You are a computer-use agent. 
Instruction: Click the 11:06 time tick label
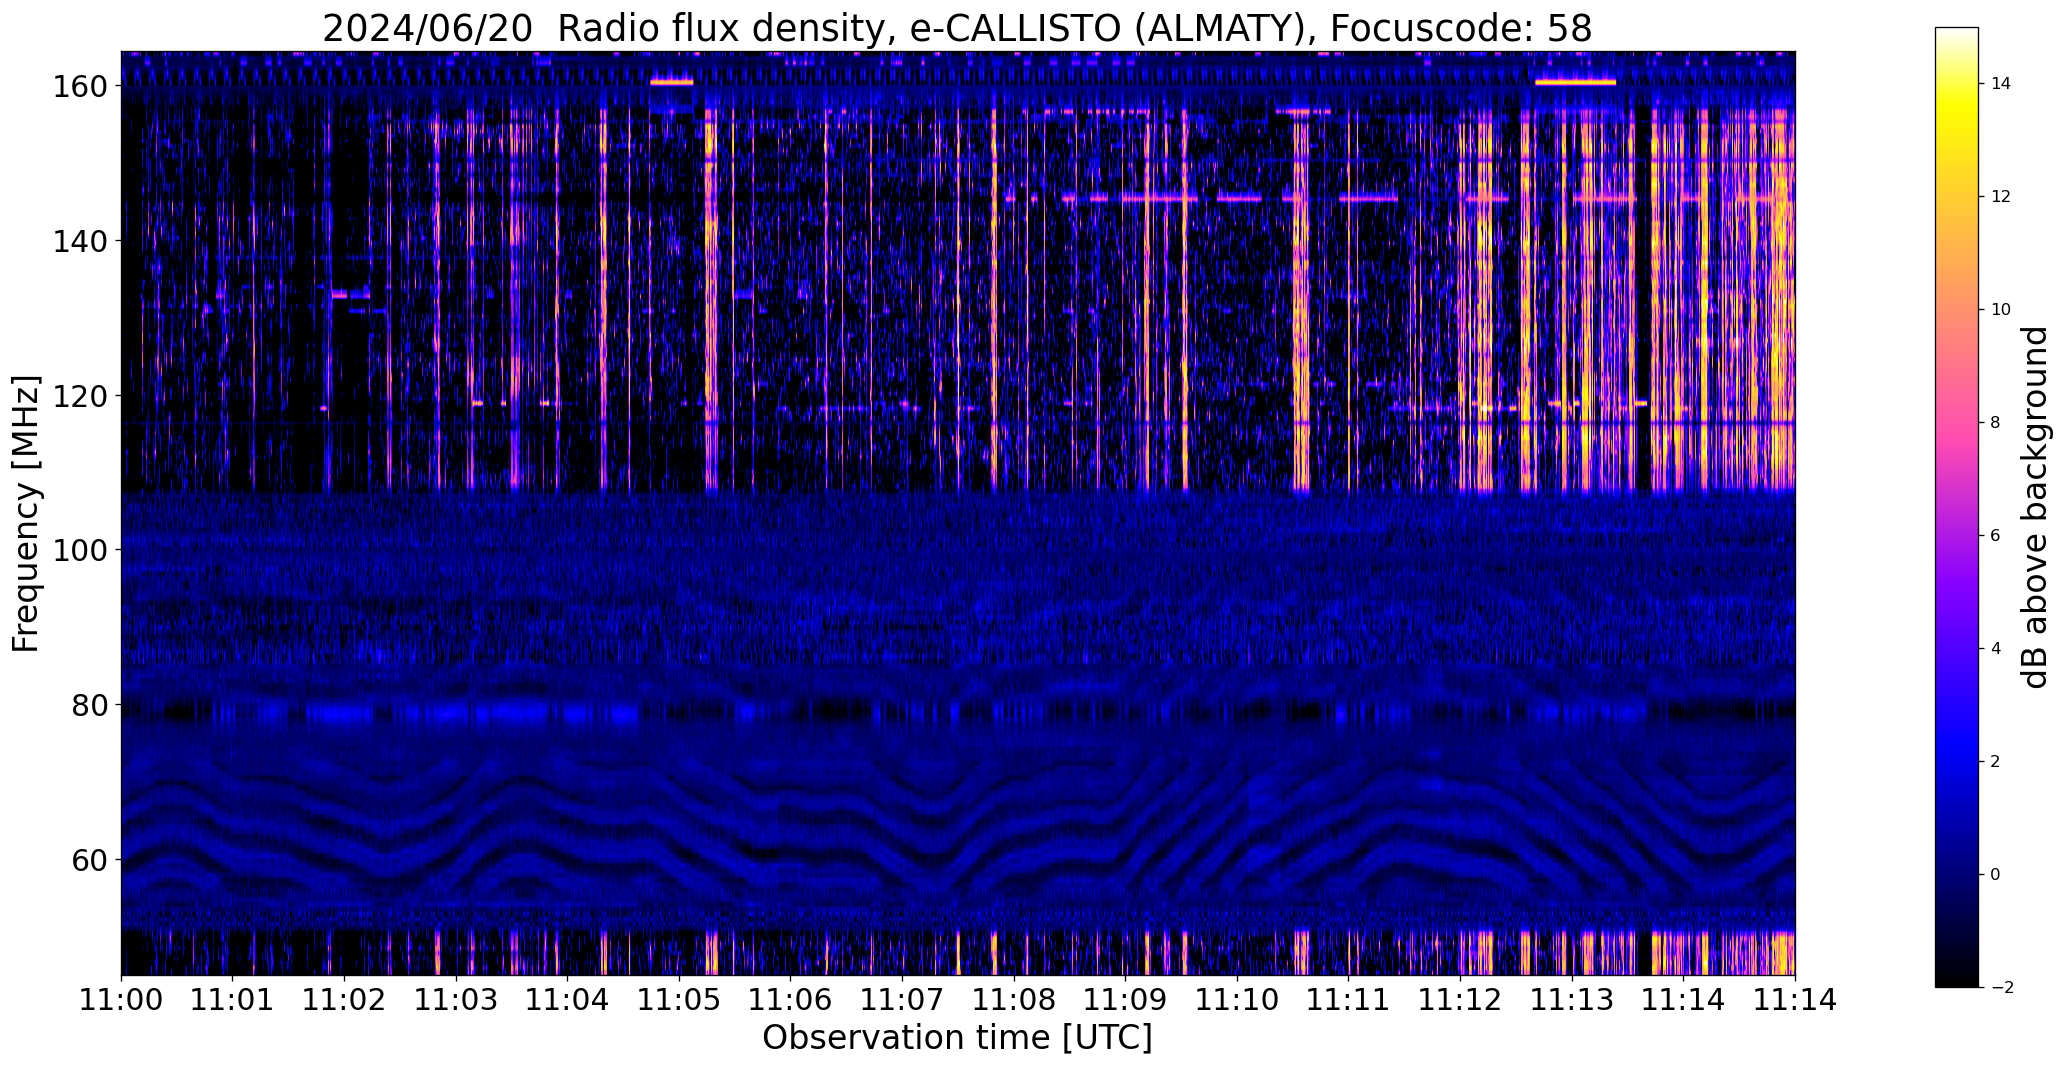[791, 1000]
